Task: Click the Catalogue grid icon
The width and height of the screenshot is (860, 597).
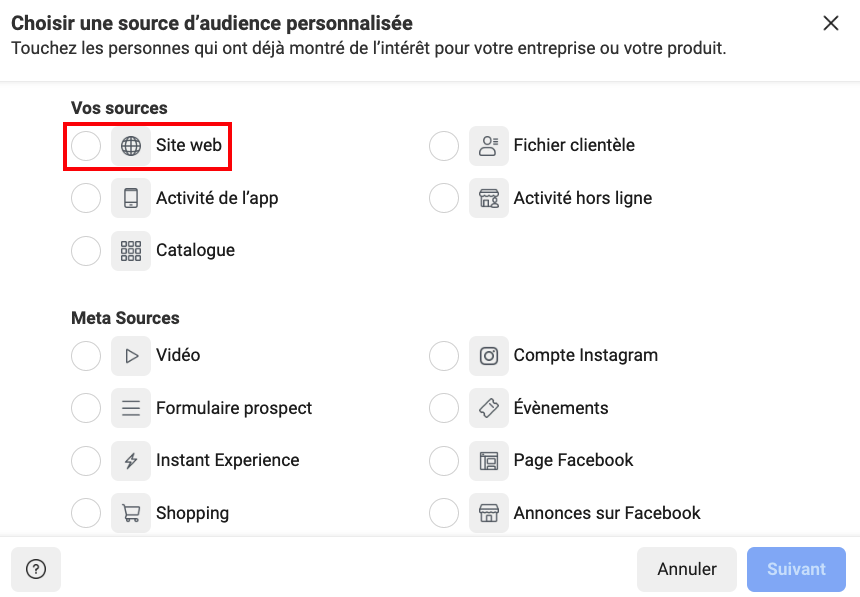Action: coord(131,251)
